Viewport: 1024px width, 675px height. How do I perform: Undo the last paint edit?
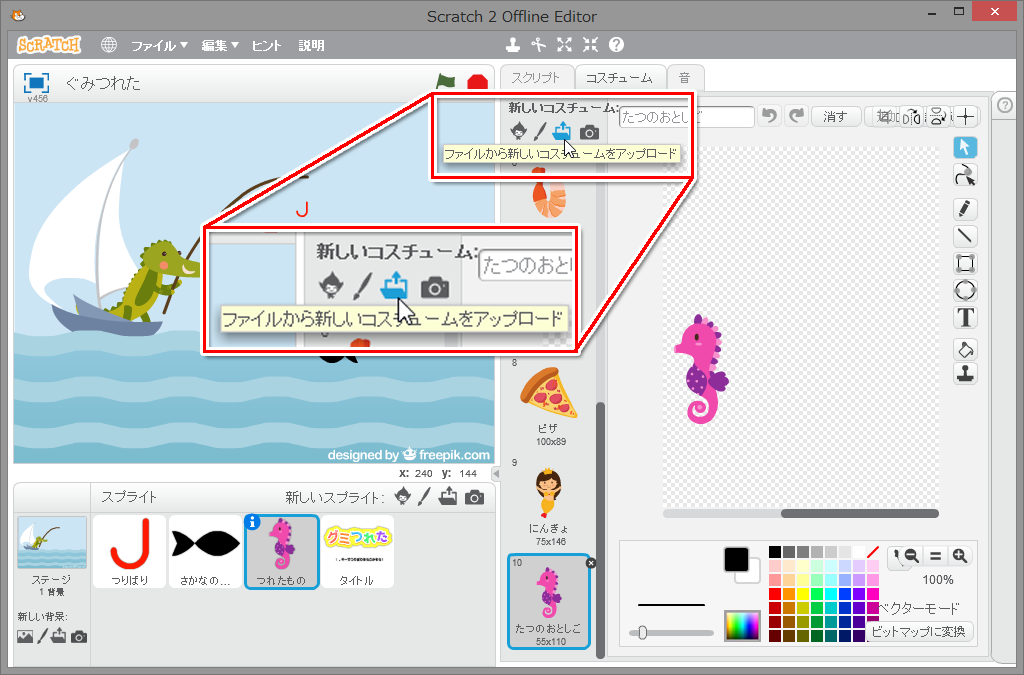click(x=770, y=116)
